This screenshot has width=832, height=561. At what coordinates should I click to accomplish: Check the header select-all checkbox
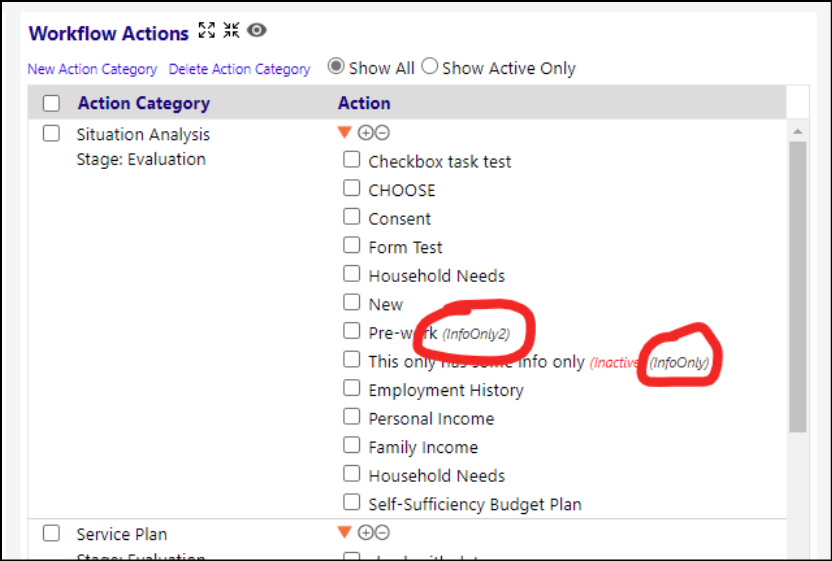click(x=51, y=103)
